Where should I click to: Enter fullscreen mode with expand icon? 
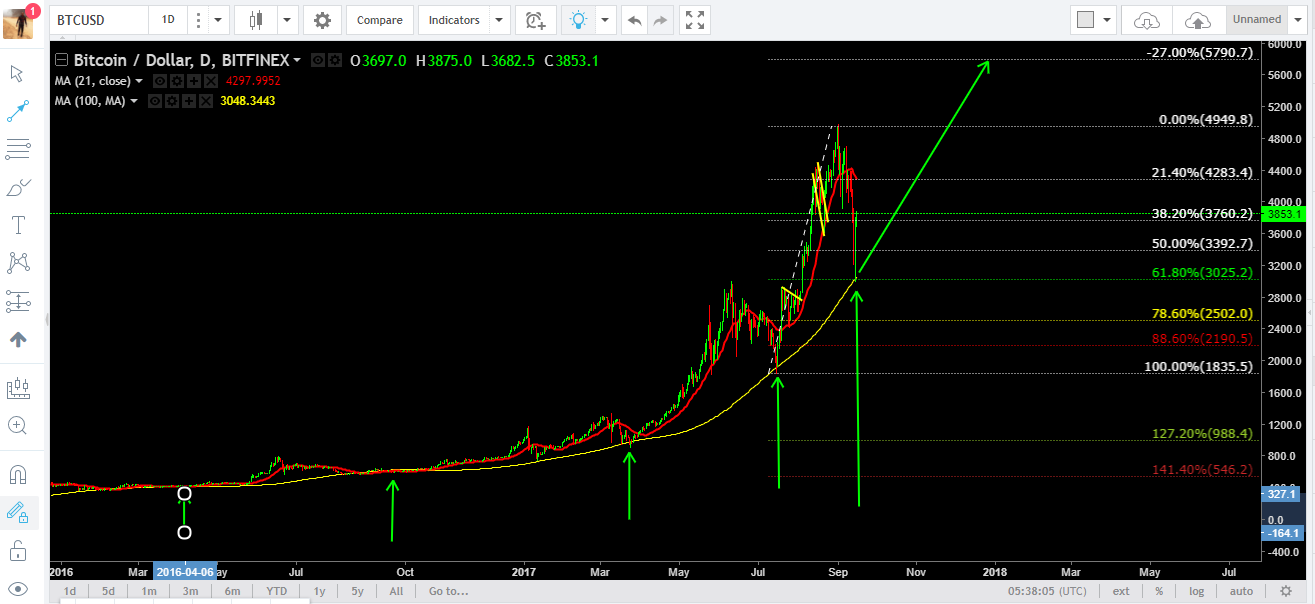pyautogui.click(x=695, y=19)
